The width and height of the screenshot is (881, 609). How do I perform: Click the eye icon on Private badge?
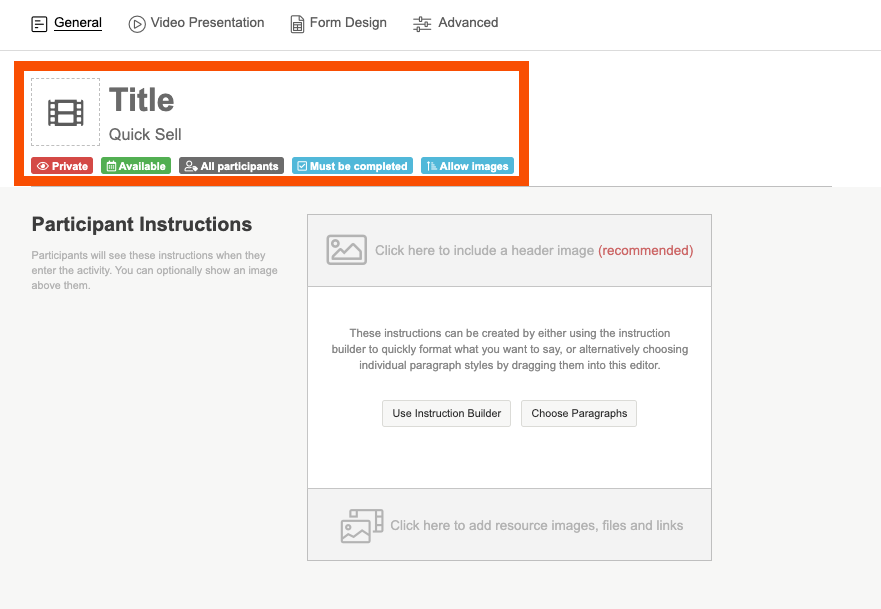tap(43, 166)
